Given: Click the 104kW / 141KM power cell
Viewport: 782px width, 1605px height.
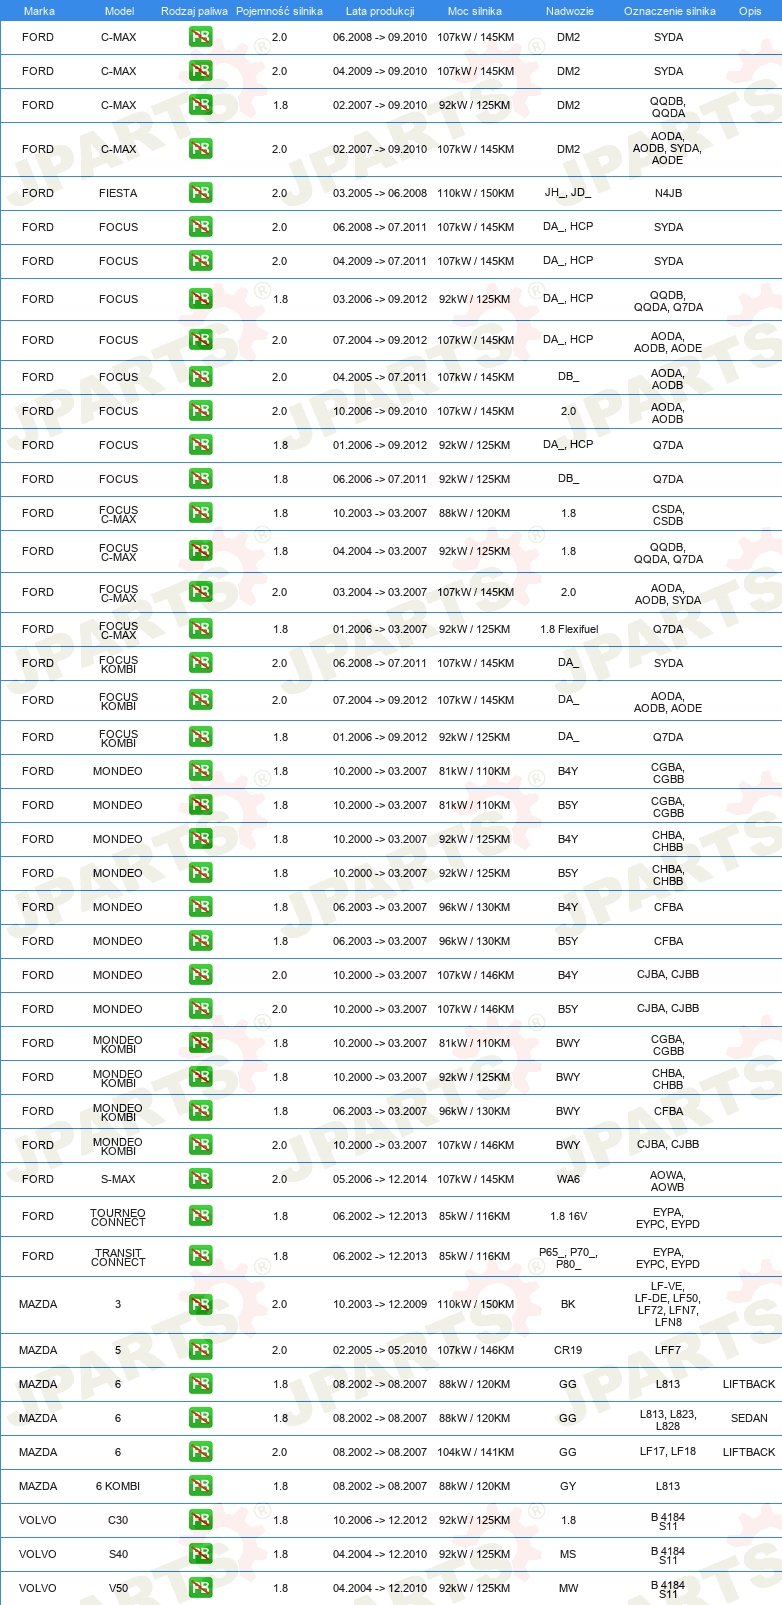Looking at the screenshot, I should [x=475, y=1452].
